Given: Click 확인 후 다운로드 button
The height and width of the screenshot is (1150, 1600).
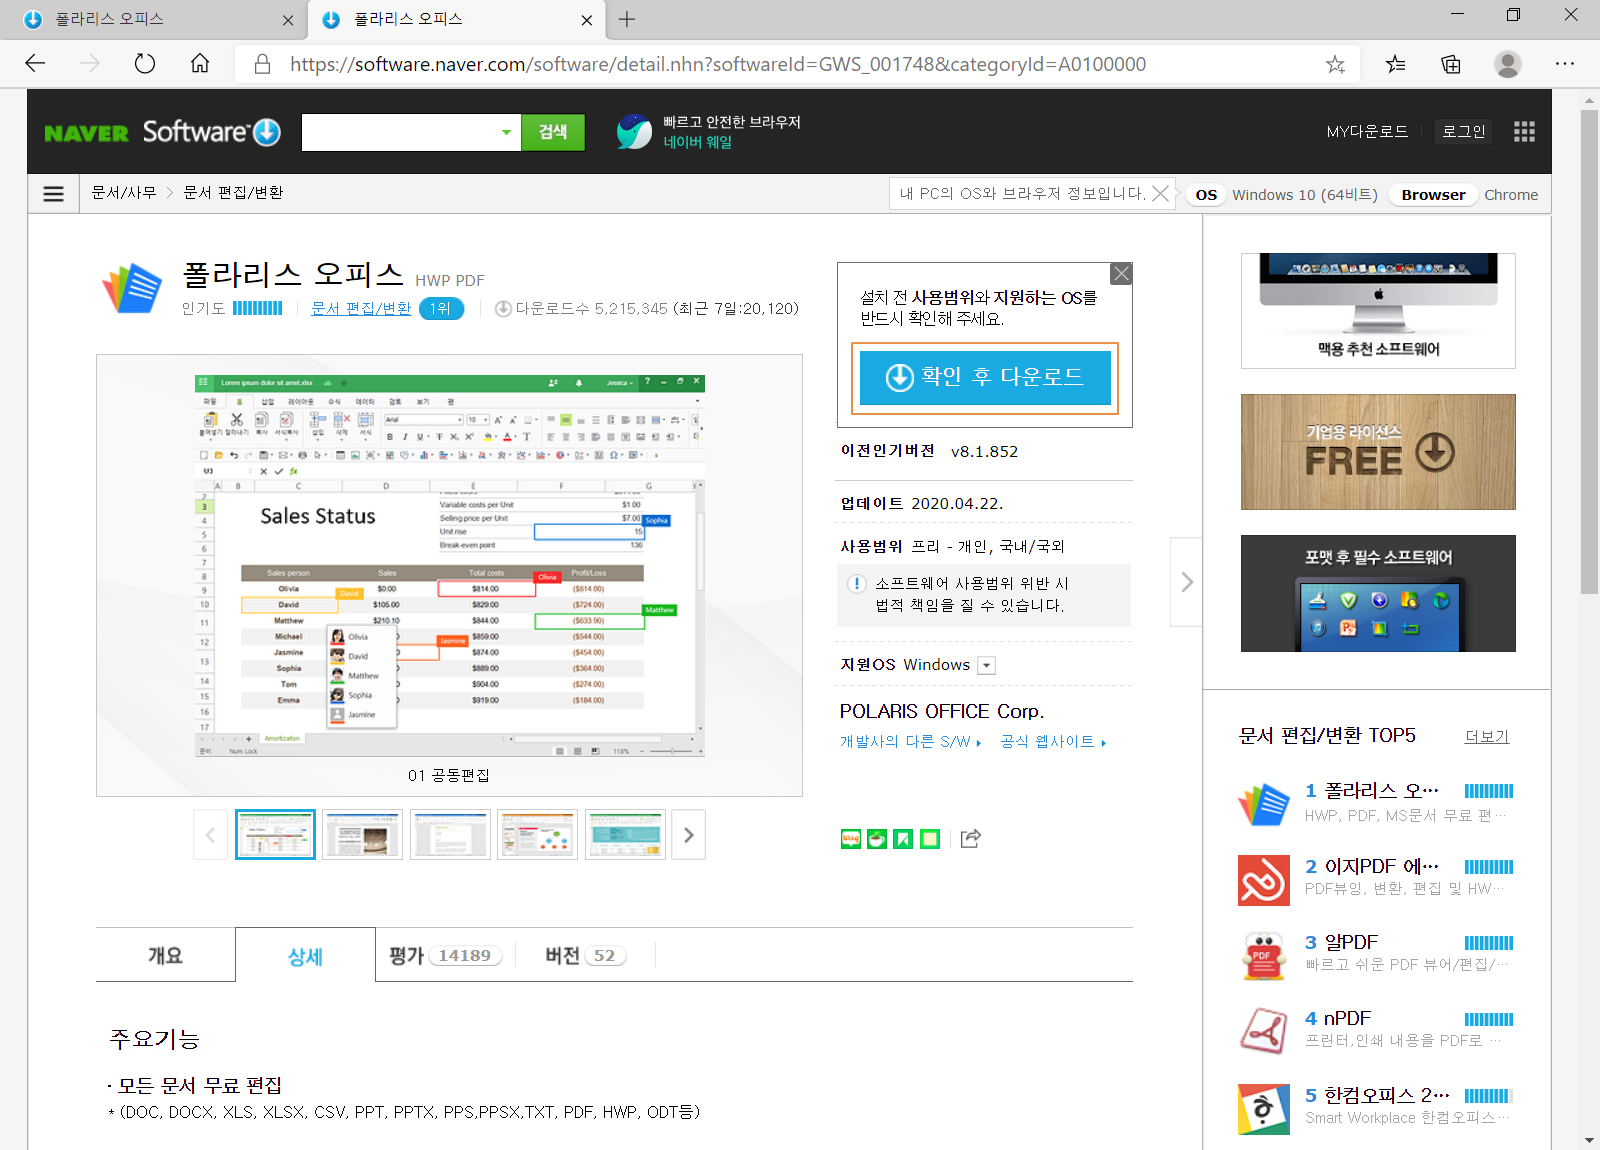Looking at the screenshot, I should 985,378.
